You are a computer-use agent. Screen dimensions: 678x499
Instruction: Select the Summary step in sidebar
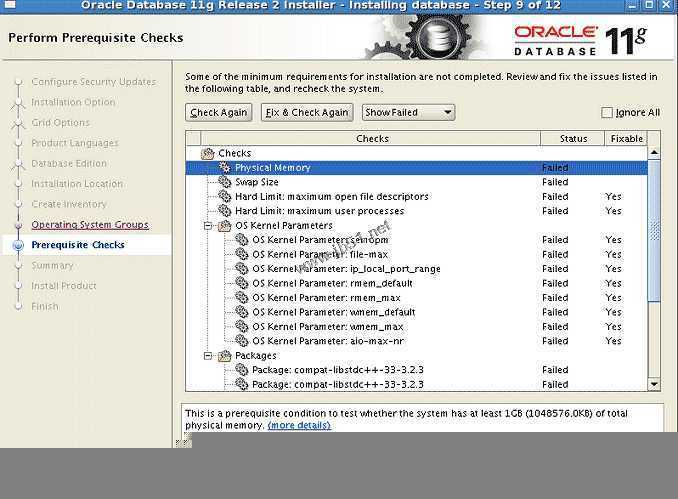52,265
